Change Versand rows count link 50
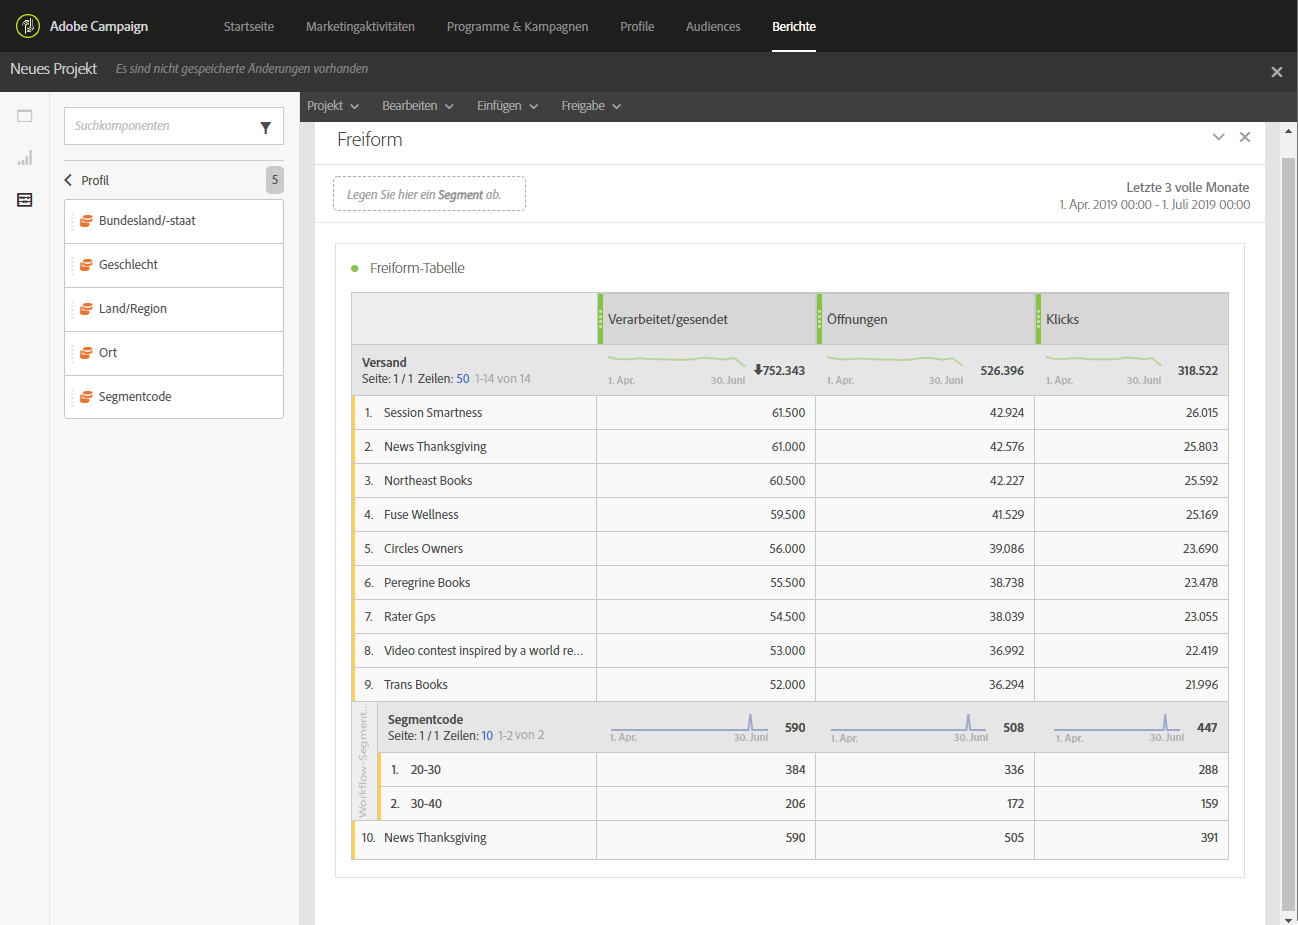 463,379
